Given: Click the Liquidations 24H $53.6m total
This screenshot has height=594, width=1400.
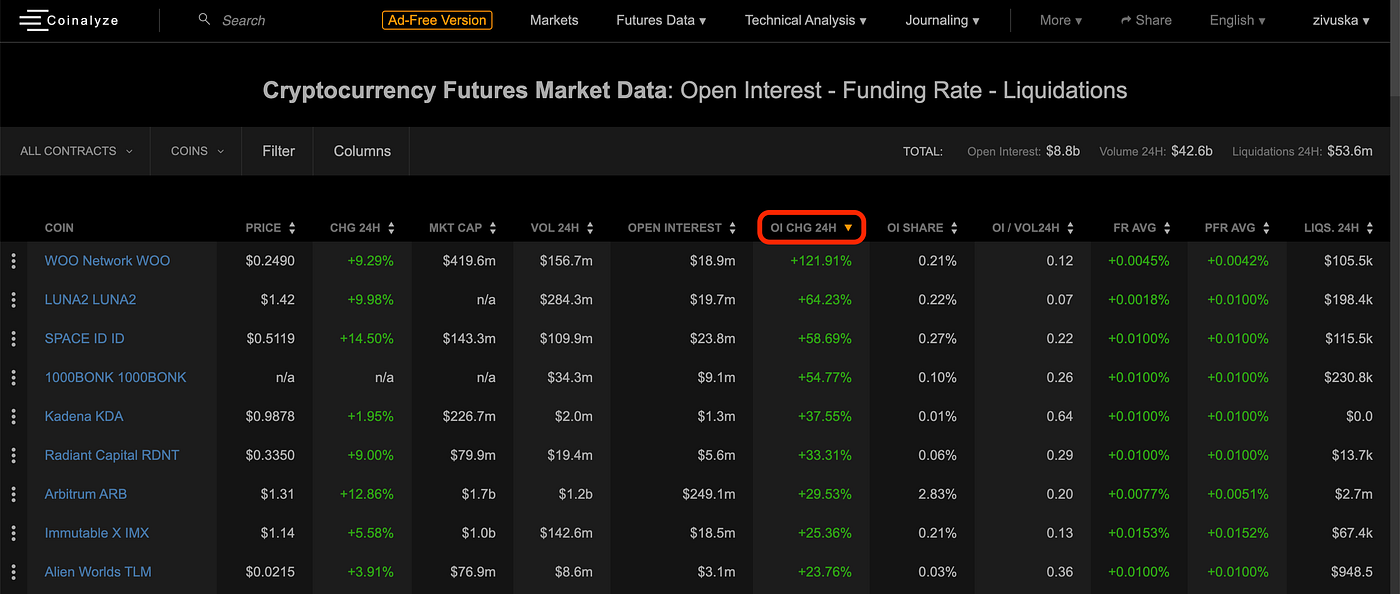Looking at the screenshot, I should click(x=1350, y=151).
